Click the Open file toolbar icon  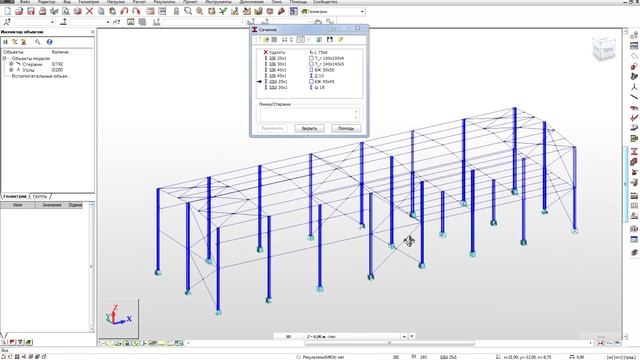coord(19,11)
